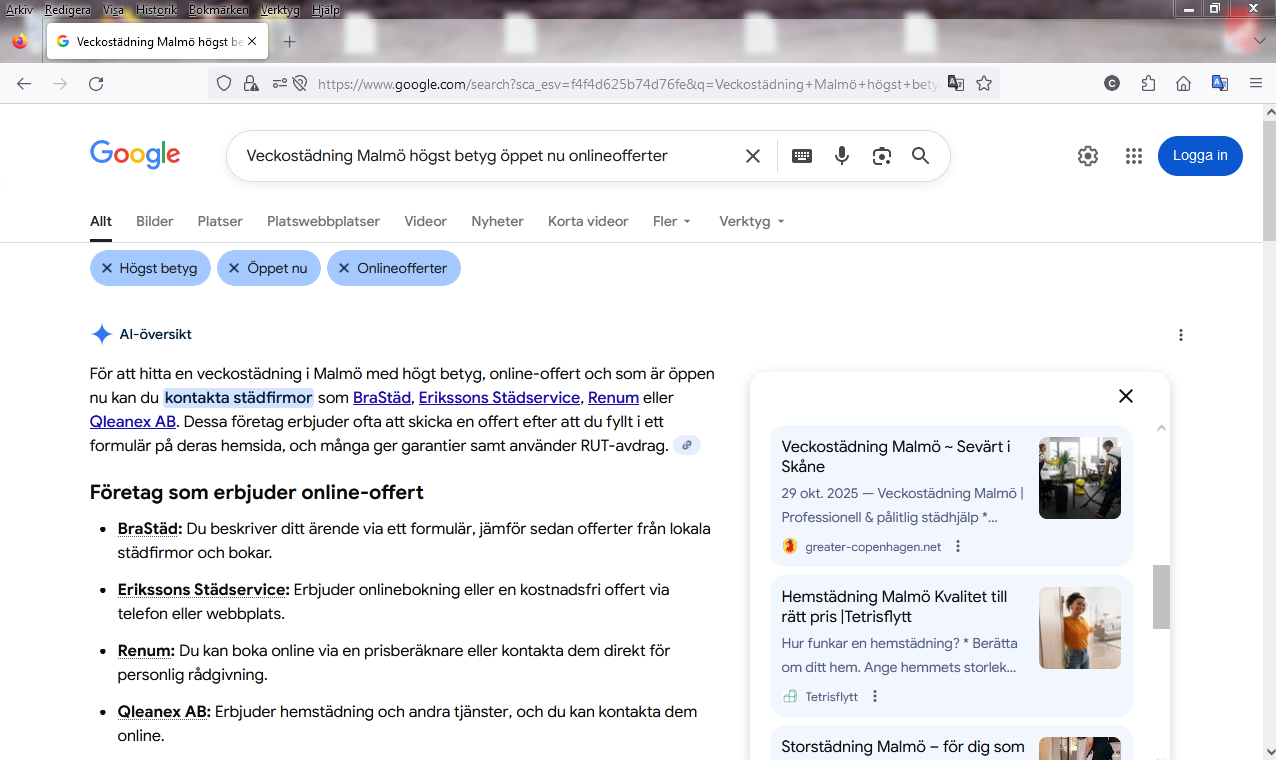Remove the Högst betyg filter chip

(150, 268)
